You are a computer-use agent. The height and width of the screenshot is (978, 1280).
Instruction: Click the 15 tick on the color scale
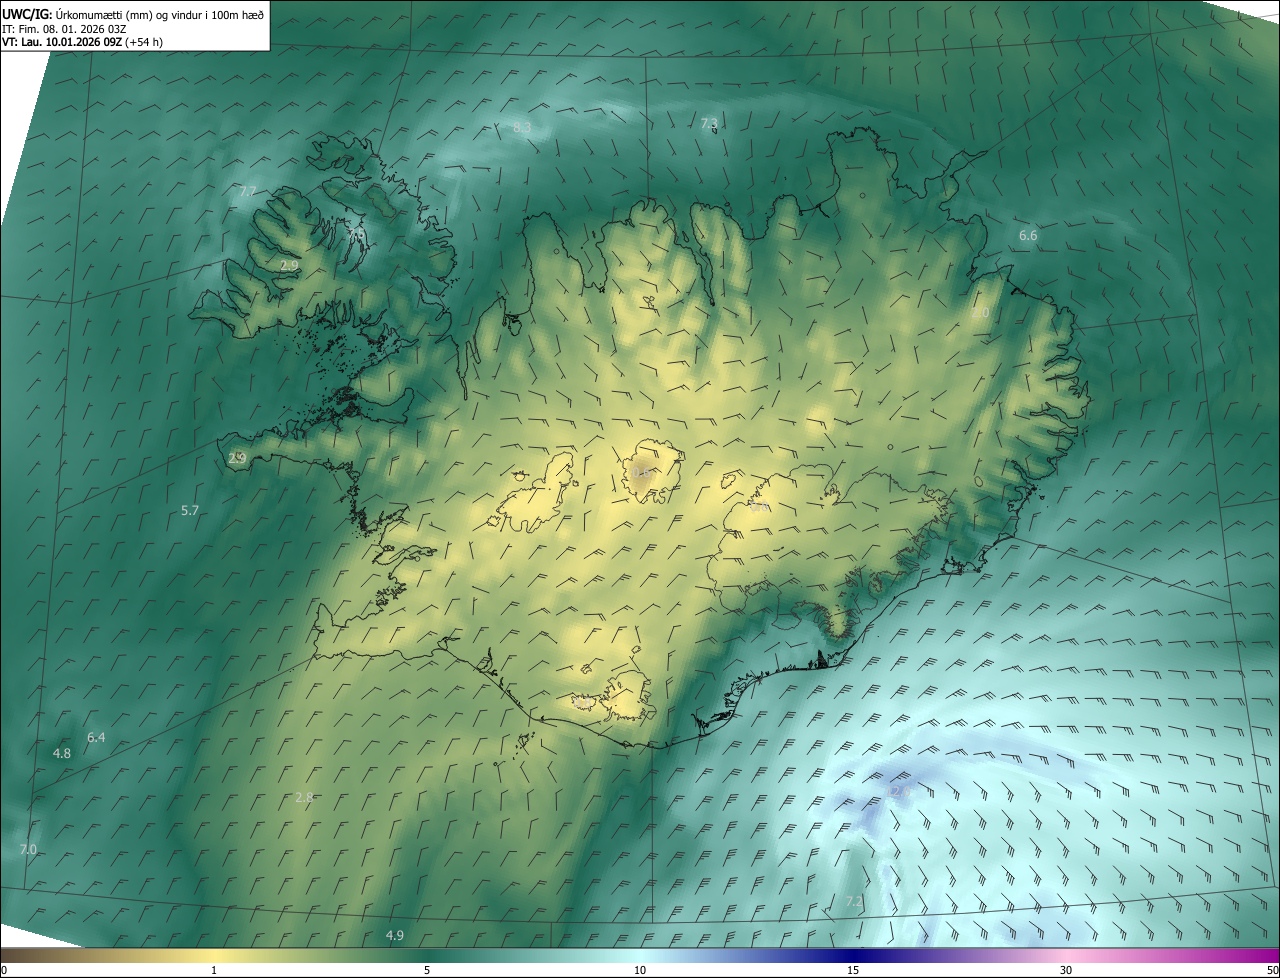coord(853,971)
